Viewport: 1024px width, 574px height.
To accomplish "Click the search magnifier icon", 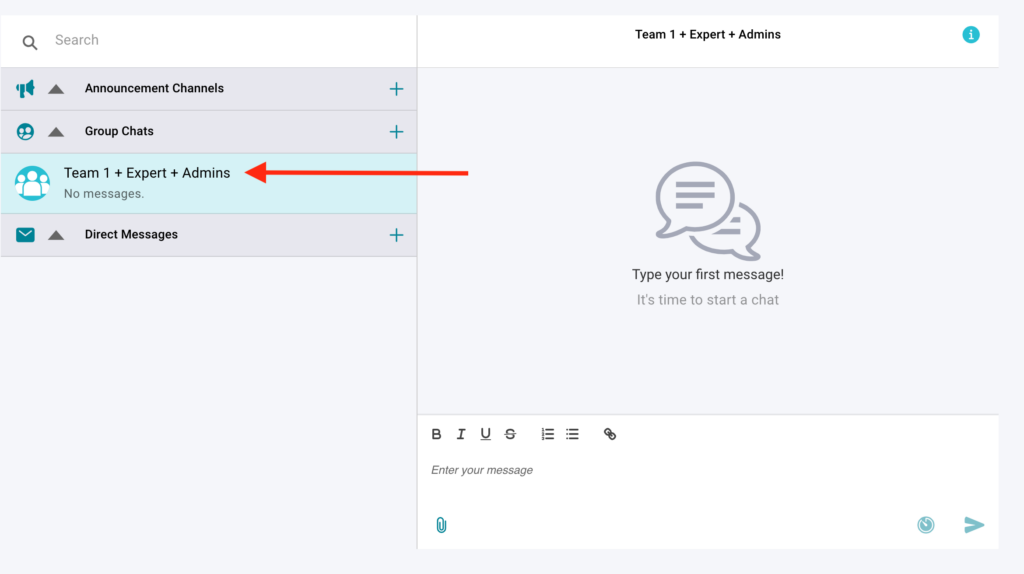I will [x=30, y=42].
